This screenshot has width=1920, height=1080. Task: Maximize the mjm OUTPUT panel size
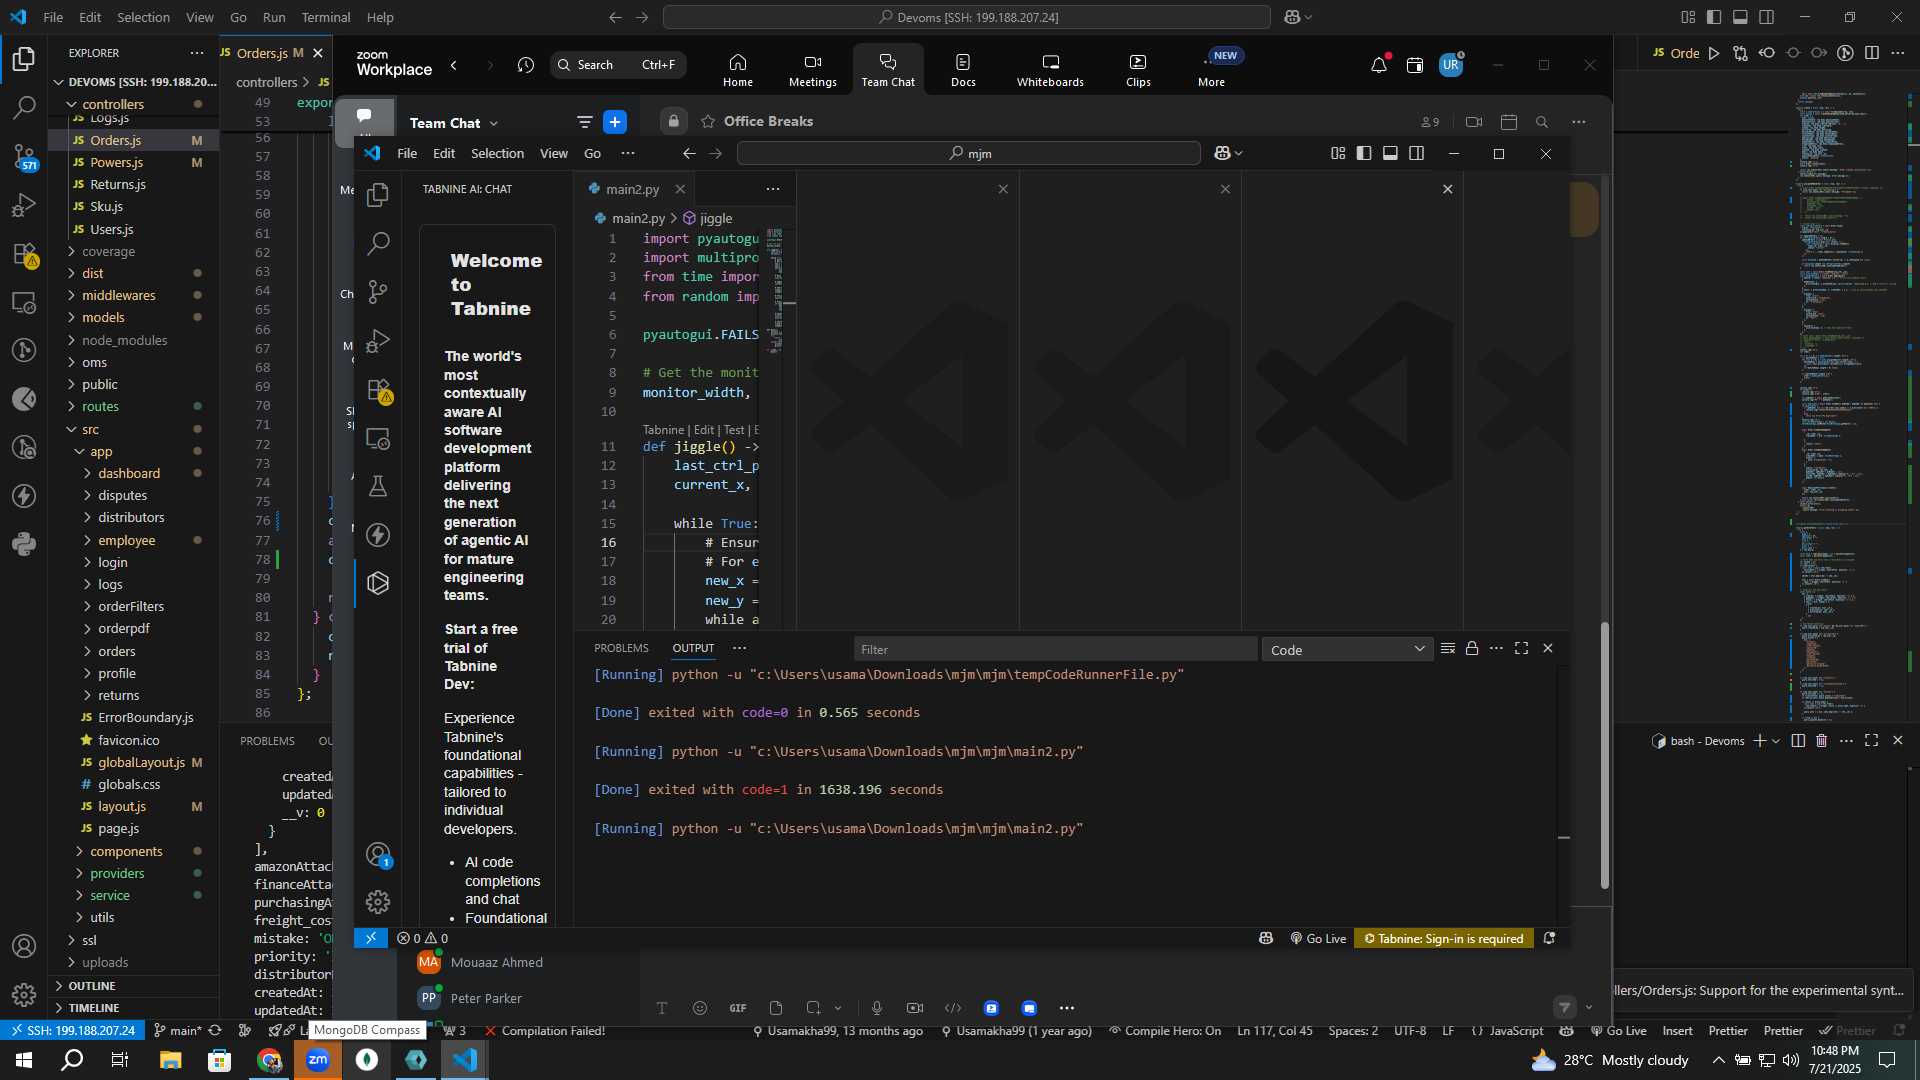tap(1521, 649)
